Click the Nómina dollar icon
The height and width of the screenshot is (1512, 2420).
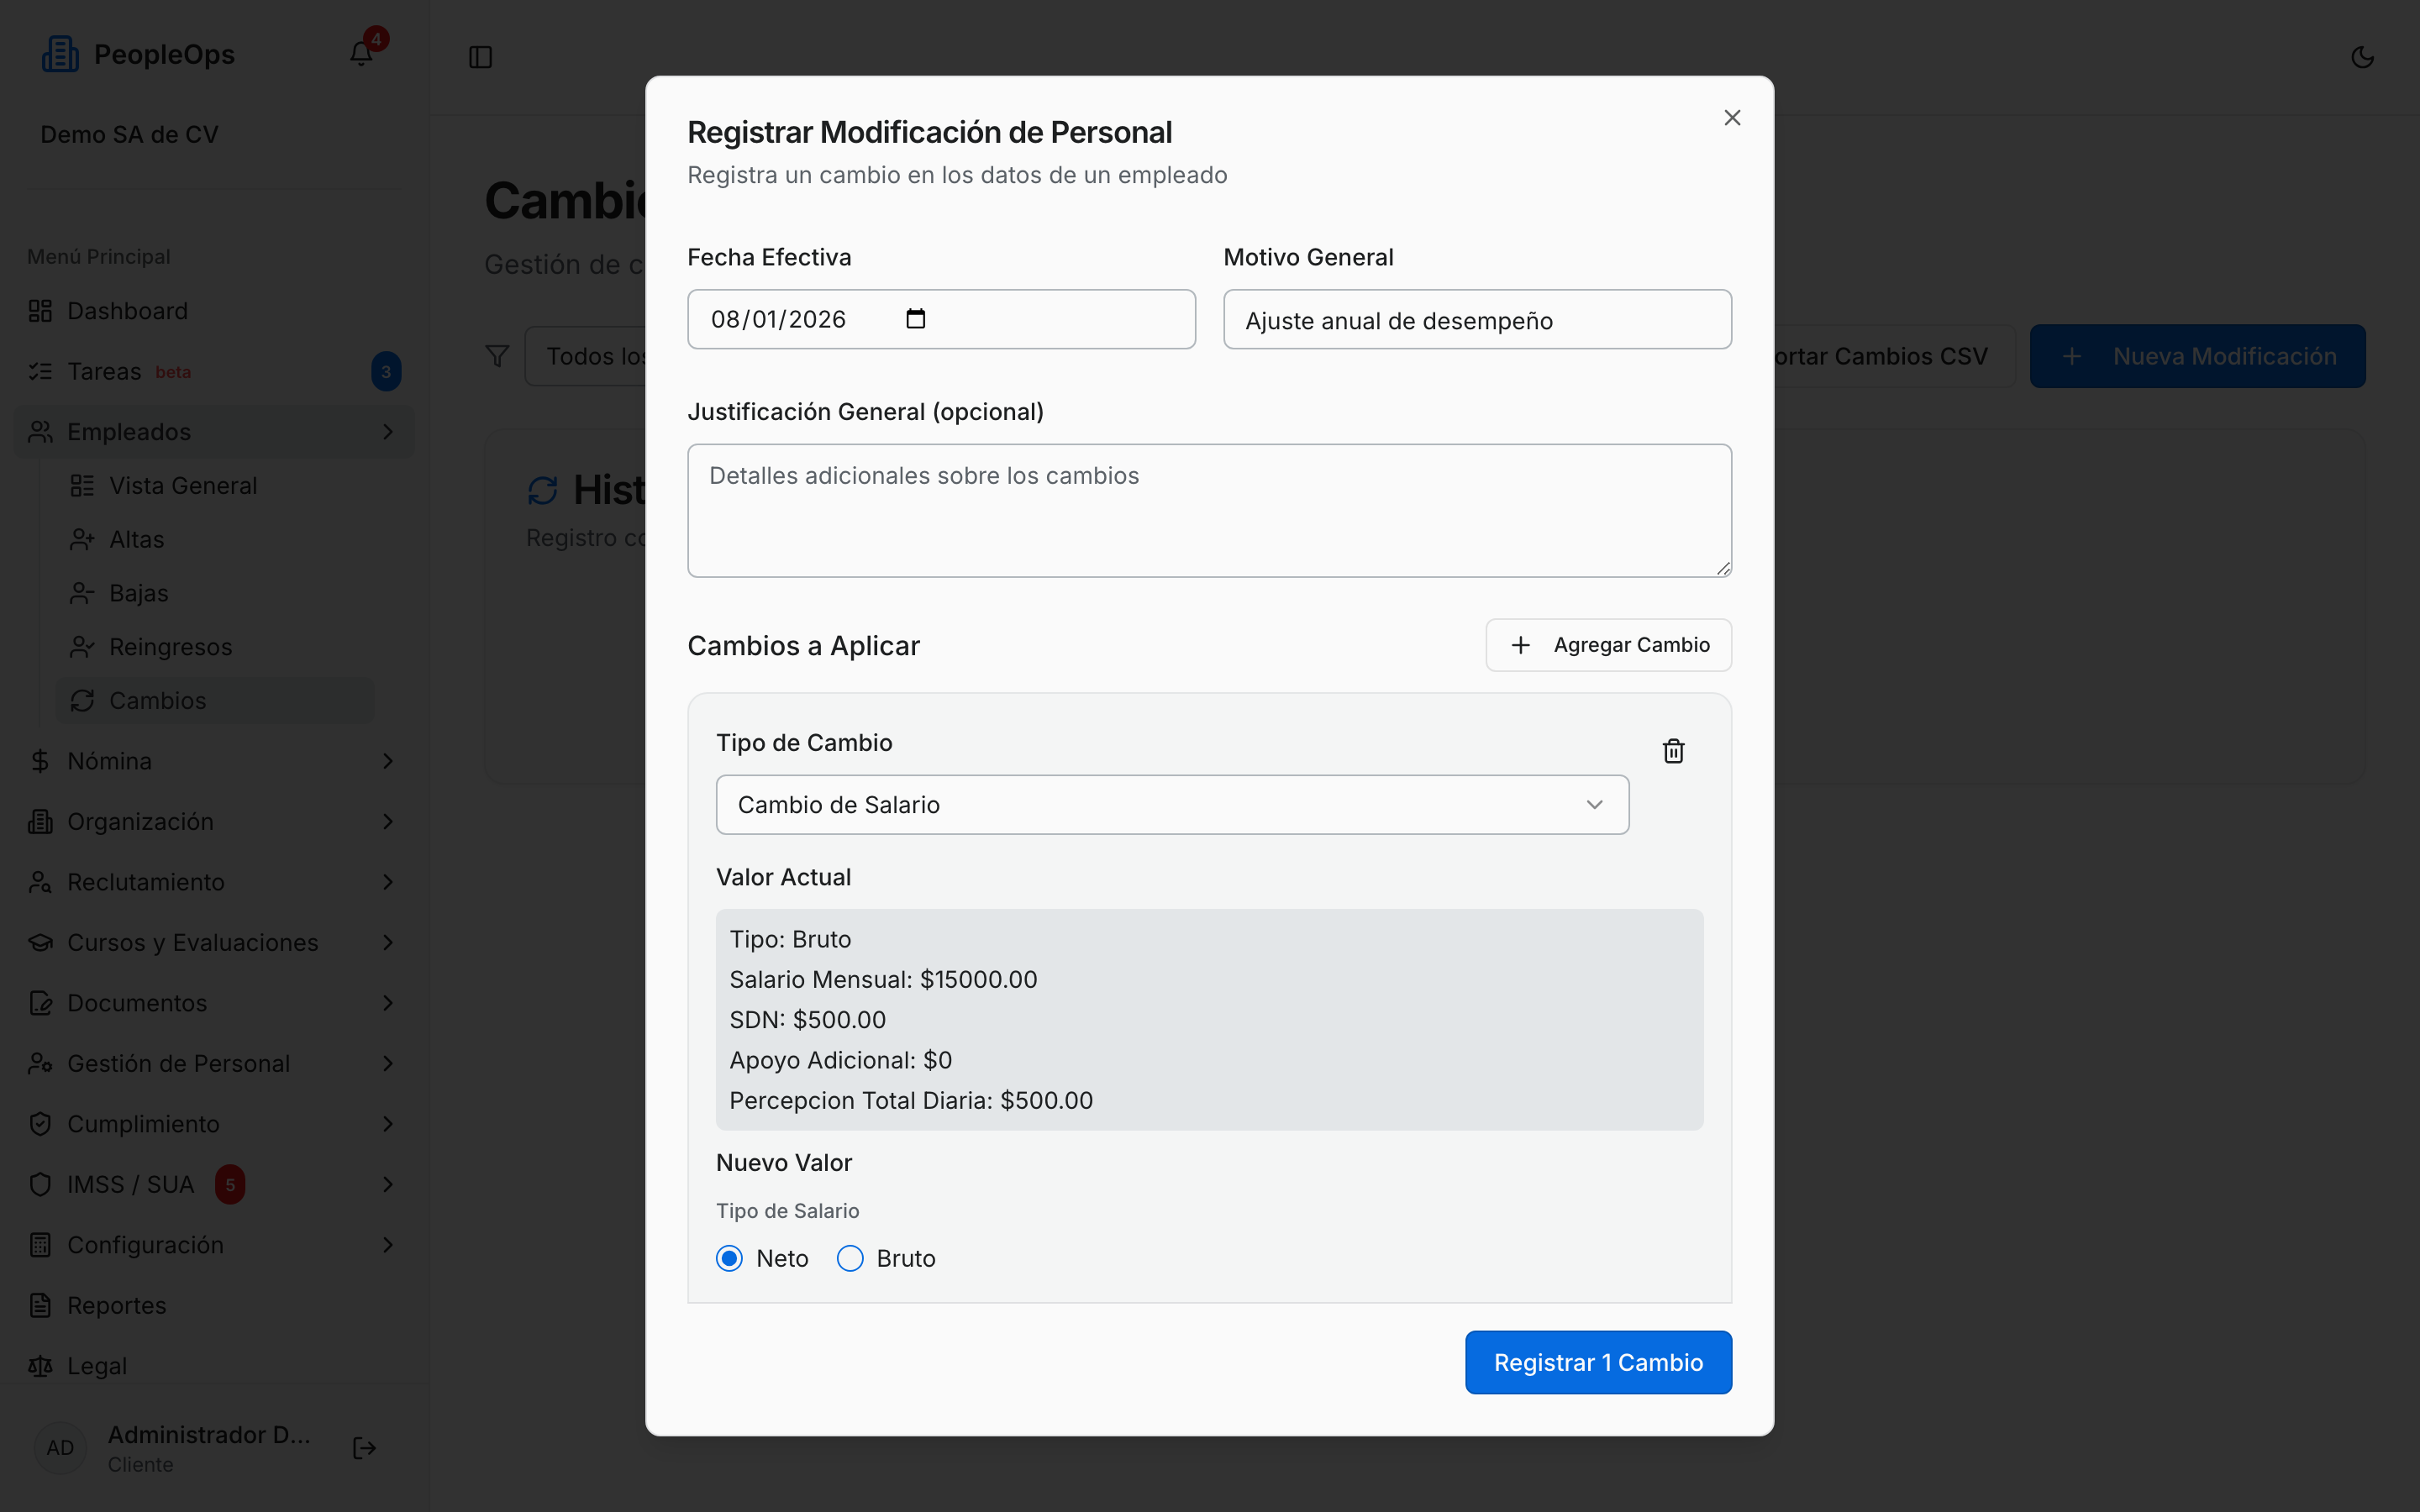(x=40, y=761)
